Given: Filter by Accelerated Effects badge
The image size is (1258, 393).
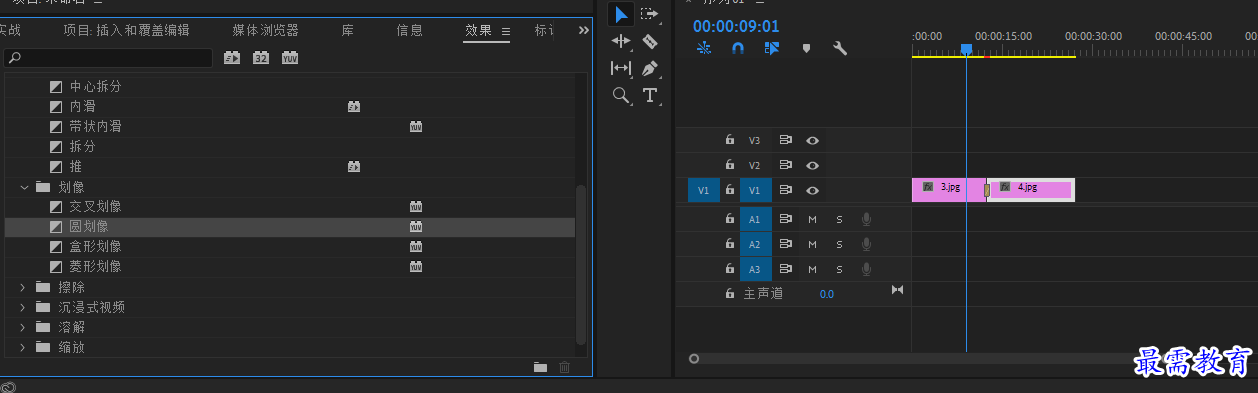Looking at the screenshot, I should coord(232,58).
